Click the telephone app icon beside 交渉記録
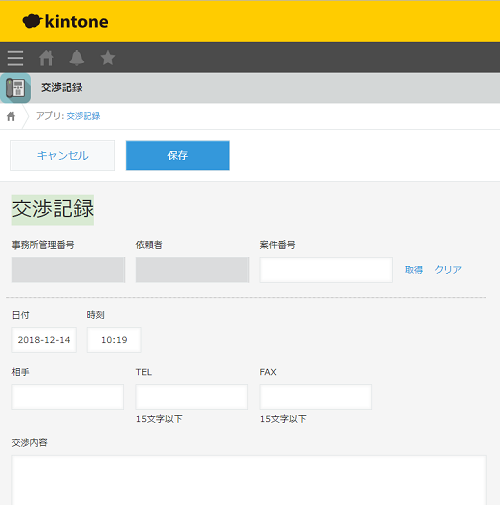 (15, 88)
